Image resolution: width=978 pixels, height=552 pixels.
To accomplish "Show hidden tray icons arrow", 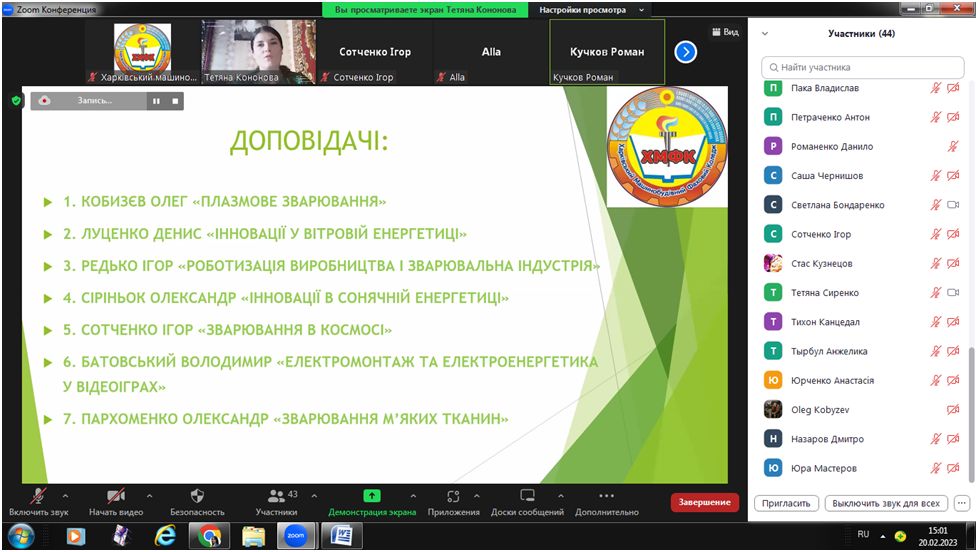I will click(x=883, y=536).
